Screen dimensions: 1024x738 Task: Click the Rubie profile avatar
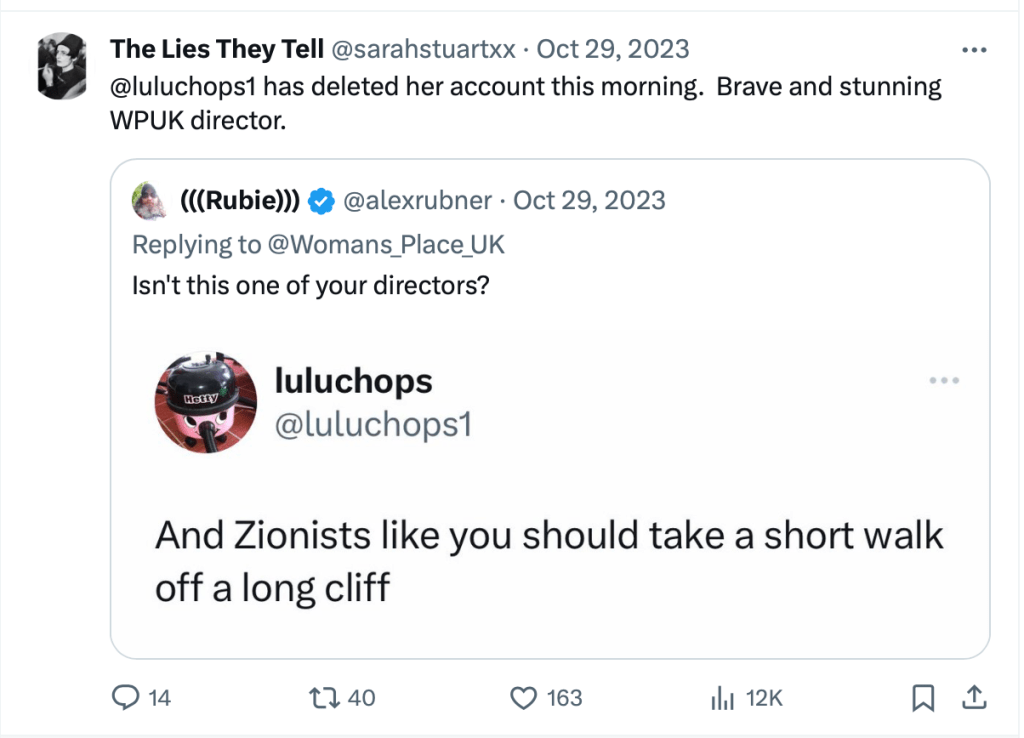tap(149, 201)
